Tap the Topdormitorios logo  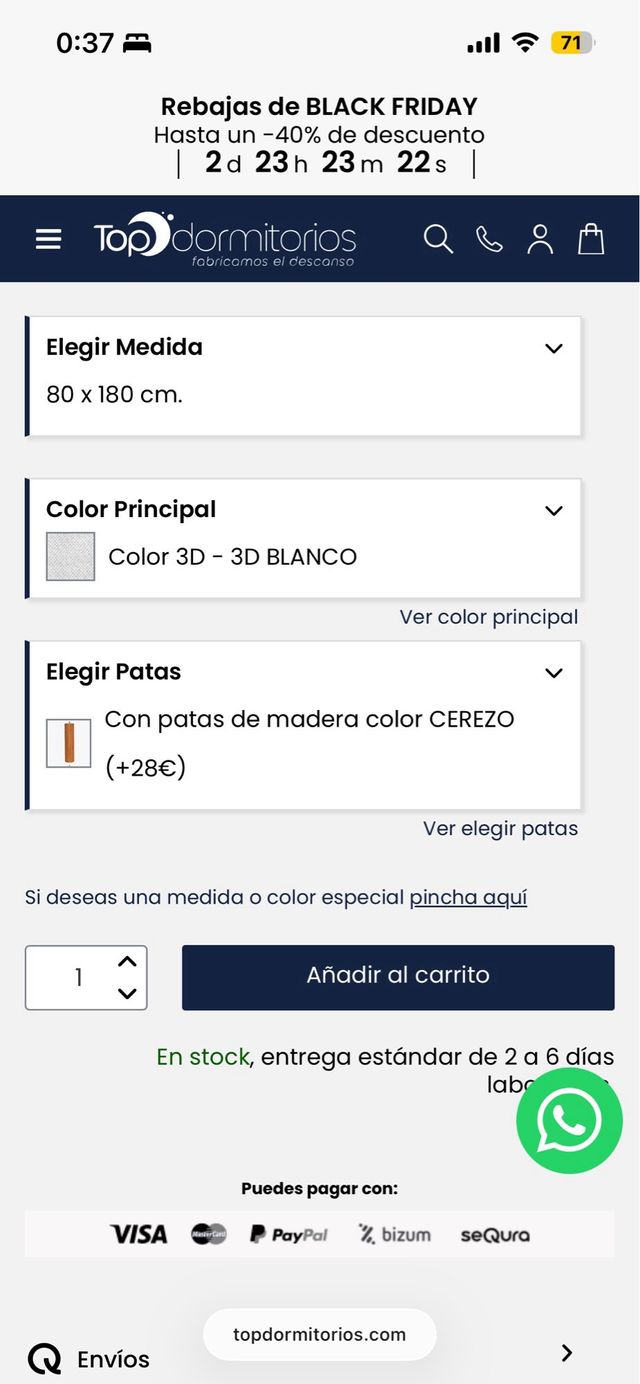[227, 238]
